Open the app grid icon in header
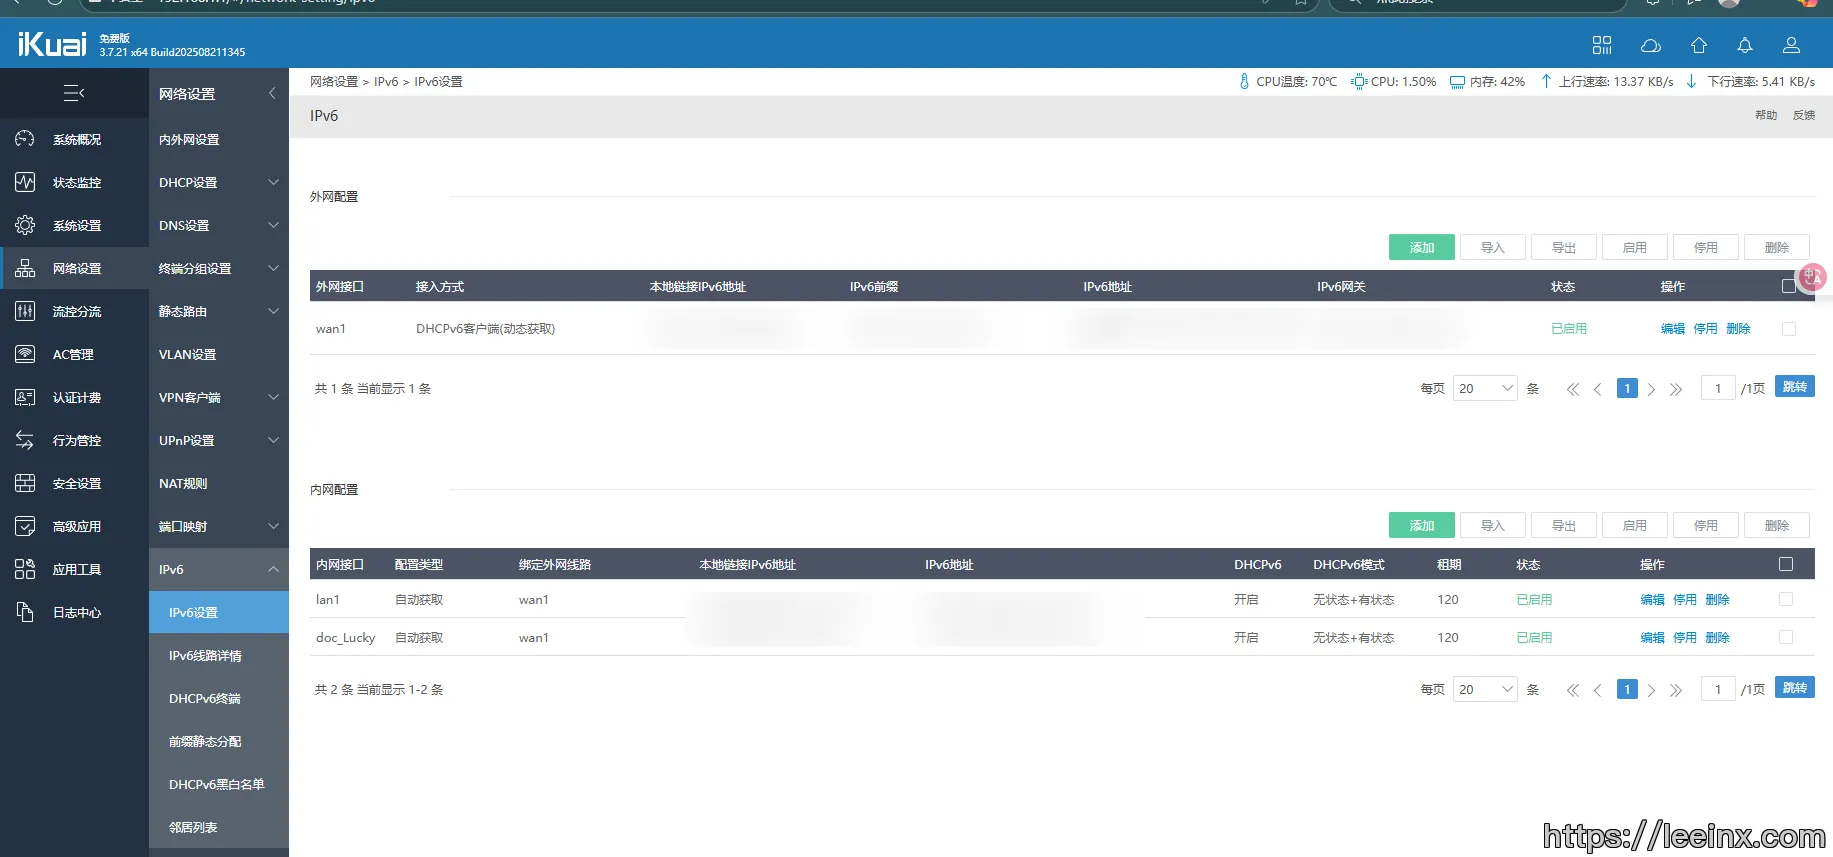Screen dimensions: 1833x857 click(x=1601, y=46)
